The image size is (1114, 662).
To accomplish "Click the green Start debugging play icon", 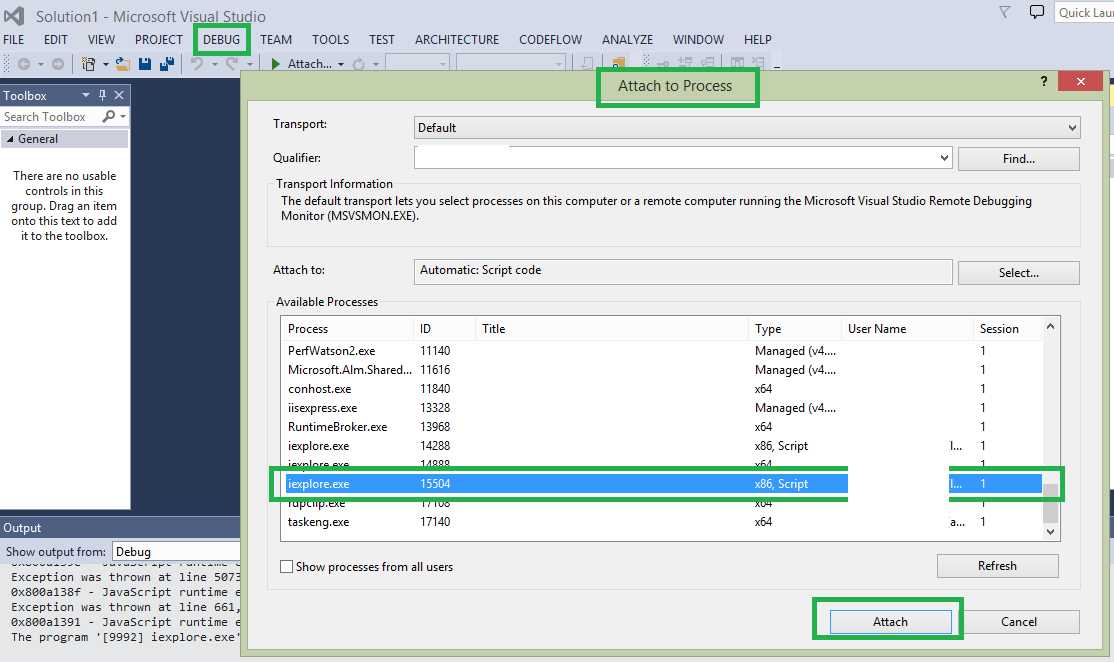I will coord(276,64).
